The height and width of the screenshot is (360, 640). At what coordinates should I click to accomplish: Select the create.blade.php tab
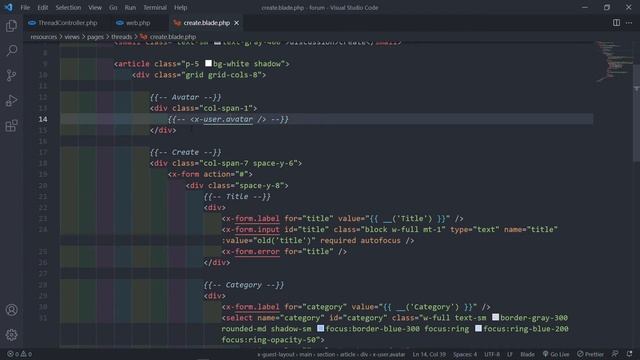click(207, 23)
